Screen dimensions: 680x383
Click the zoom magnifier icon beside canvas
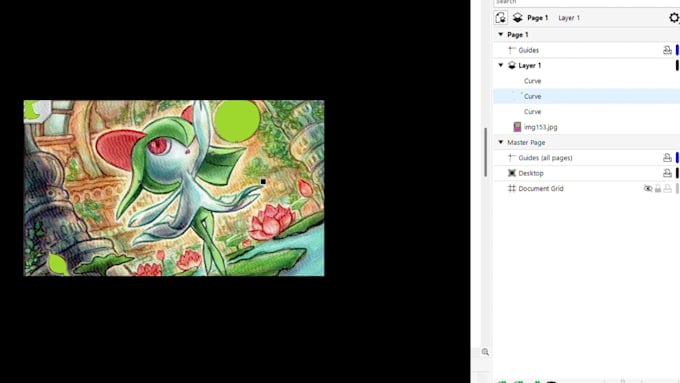(x=485, y=352)
